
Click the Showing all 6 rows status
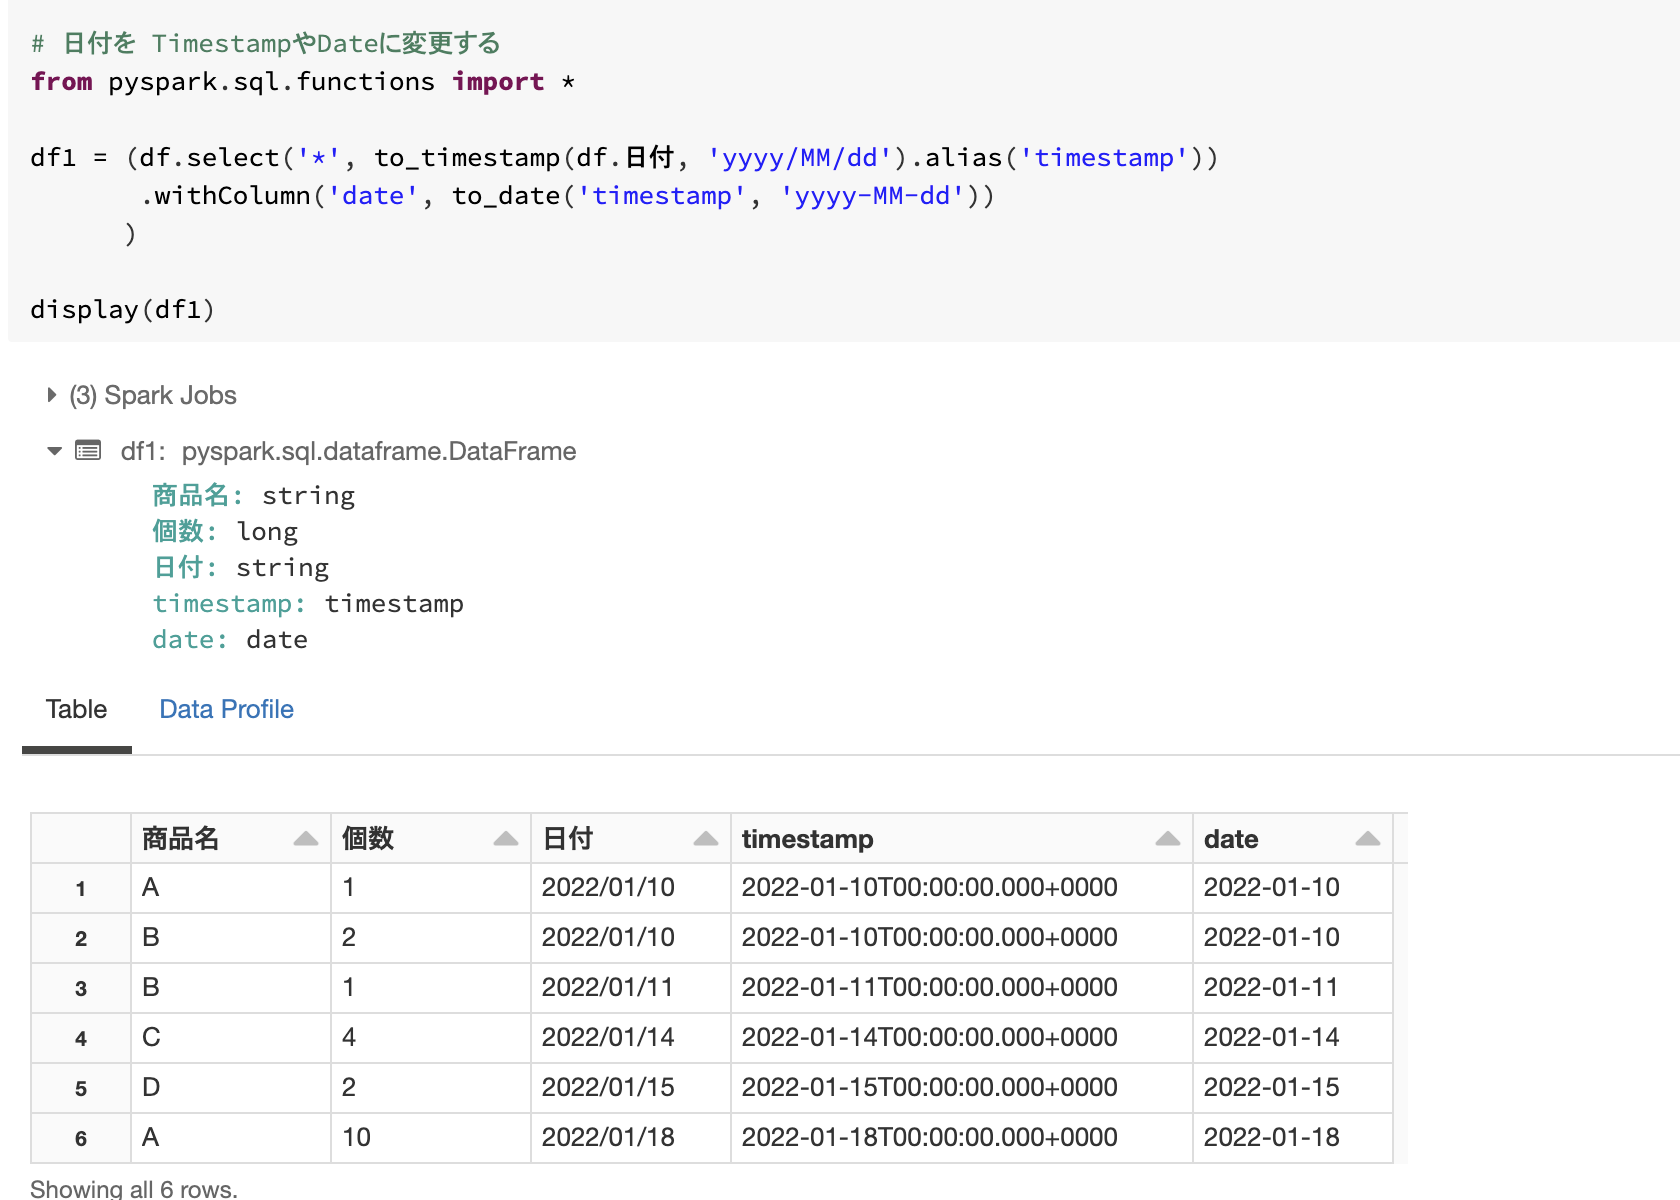(x=134, y=1188)
